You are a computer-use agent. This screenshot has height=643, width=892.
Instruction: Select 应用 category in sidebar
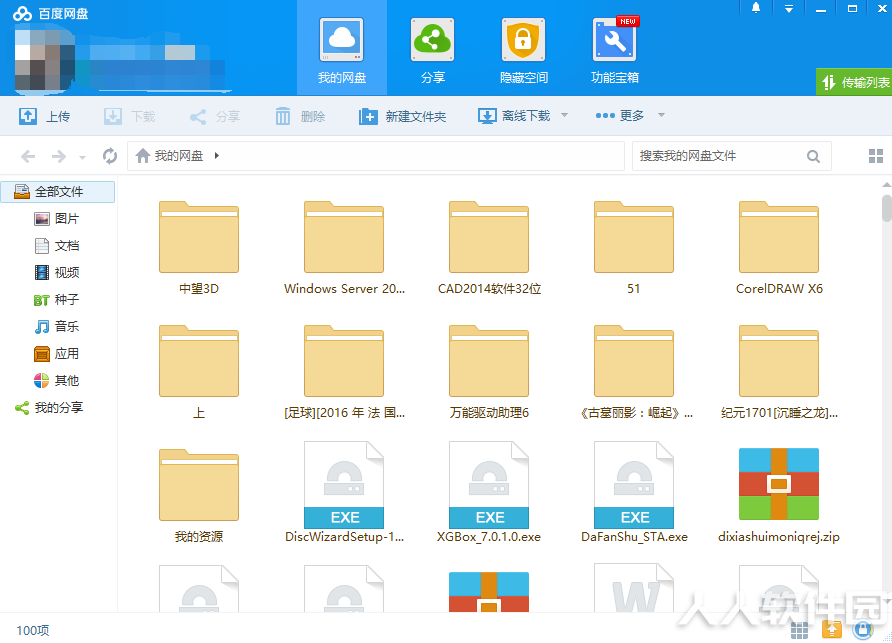coord(57,354)
